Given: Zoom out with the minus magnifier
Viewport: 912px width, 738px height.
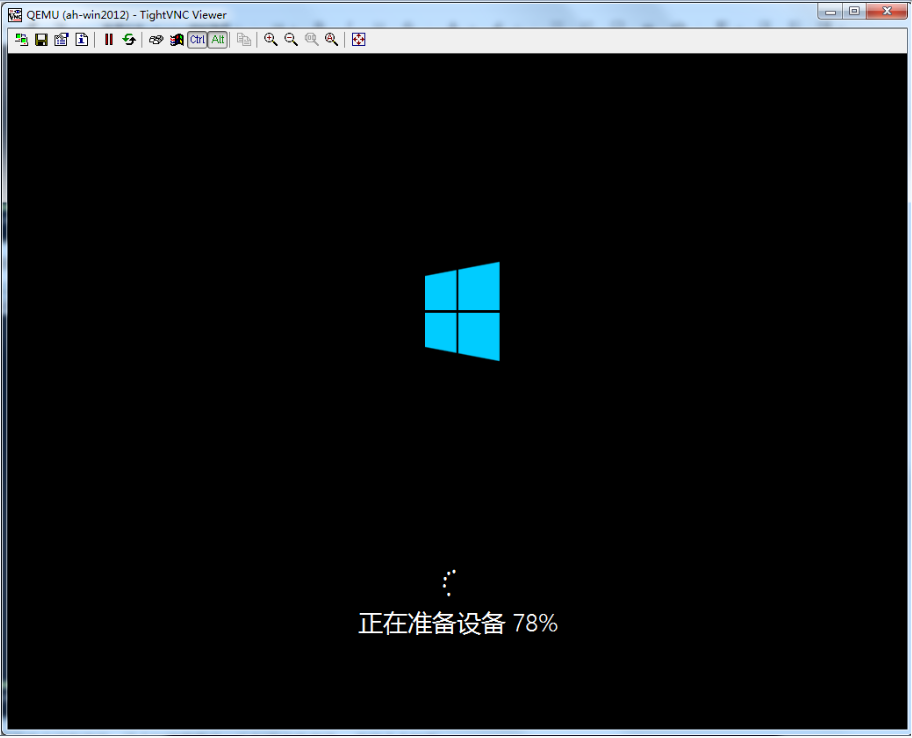Looking at the screenshot, I should (x=291, y=40).
